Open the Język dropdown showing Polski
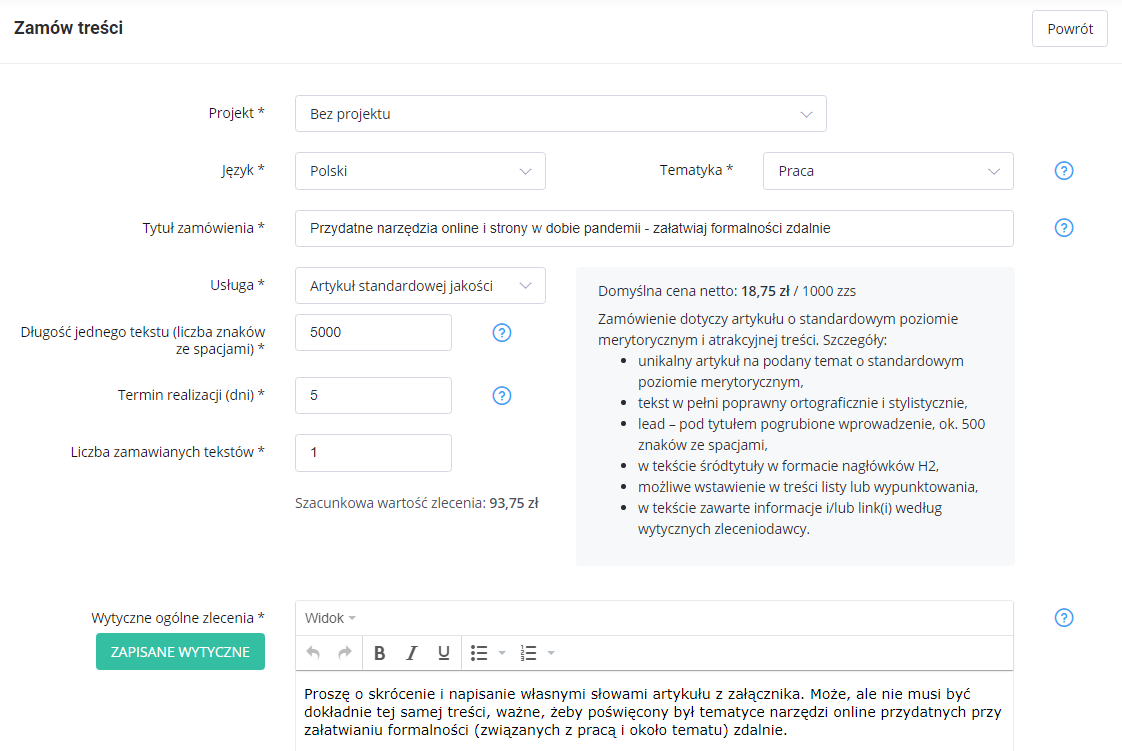The width and height of the screenshot is (1122, 751). [x=421, y=171]
